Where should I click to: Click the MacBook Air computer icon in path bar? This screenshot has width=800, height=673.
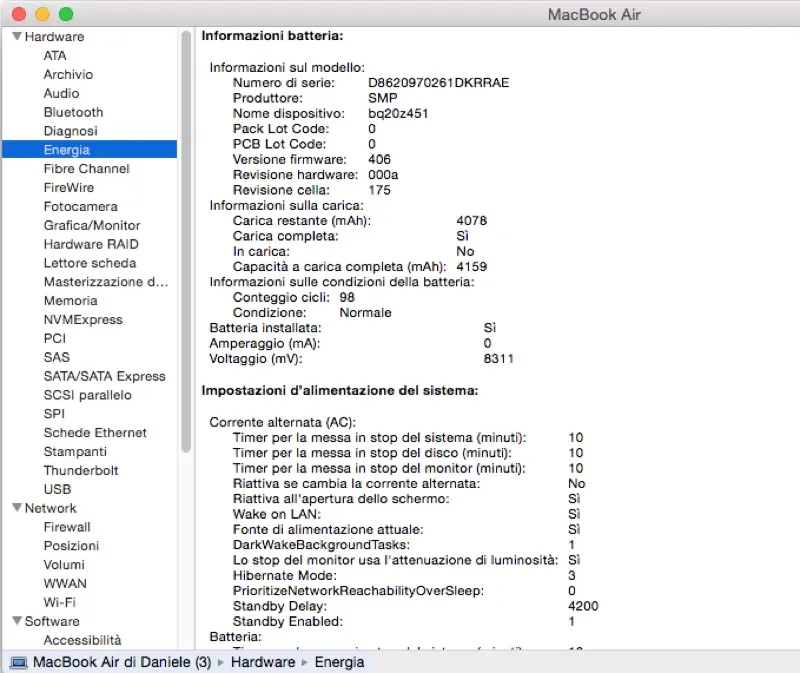click(x=19, y=662)
